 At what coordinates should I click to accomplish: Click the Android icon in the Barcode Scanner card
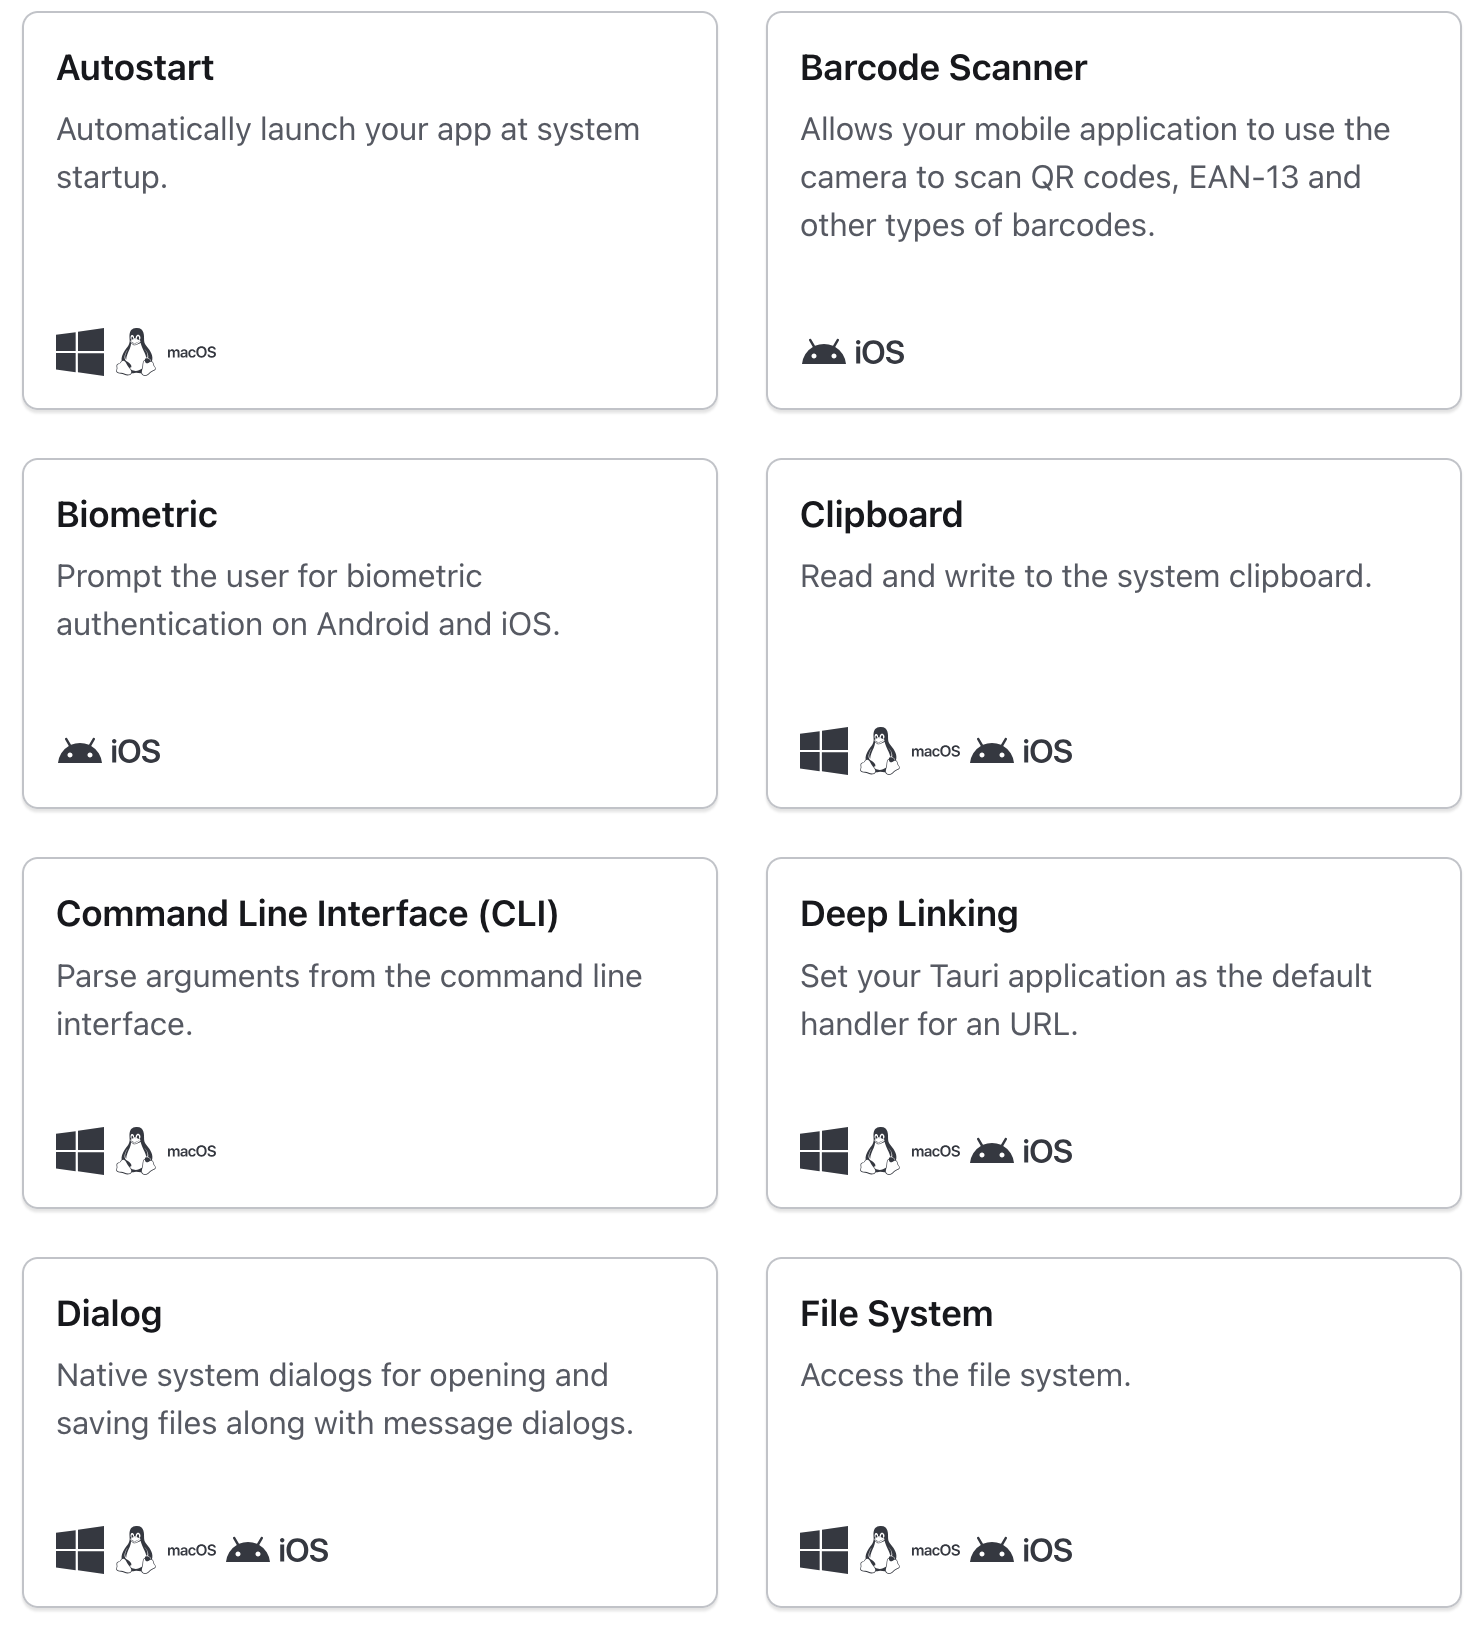824,352
